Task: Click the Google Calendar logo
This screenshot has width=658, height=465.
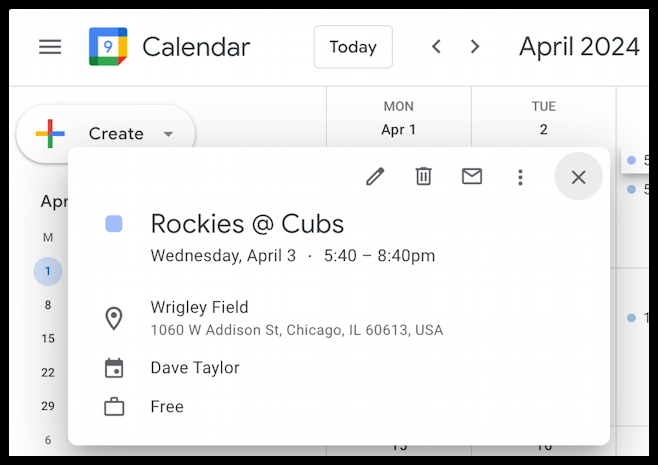Action: [108, 47]
